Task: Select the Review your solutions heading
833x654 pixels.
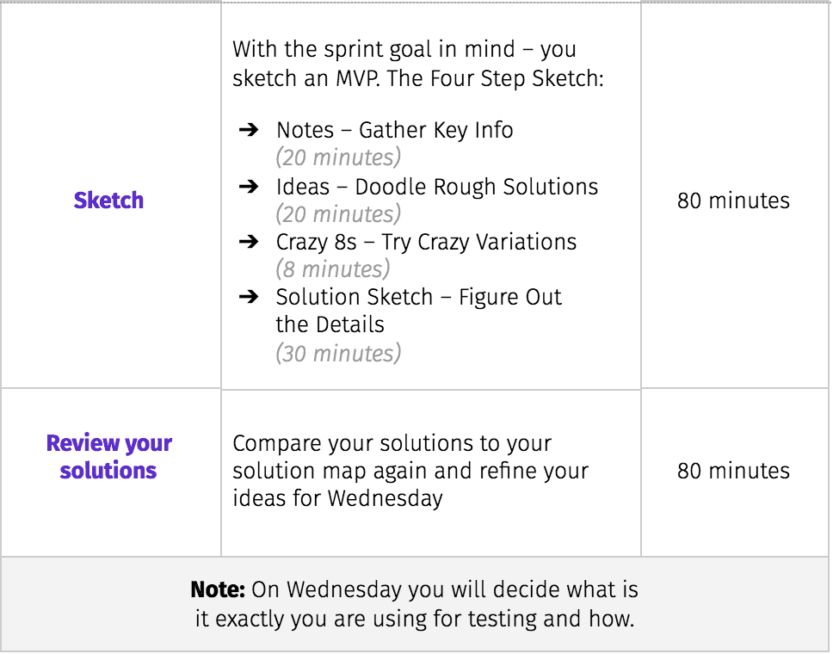Action: point(109,456)
